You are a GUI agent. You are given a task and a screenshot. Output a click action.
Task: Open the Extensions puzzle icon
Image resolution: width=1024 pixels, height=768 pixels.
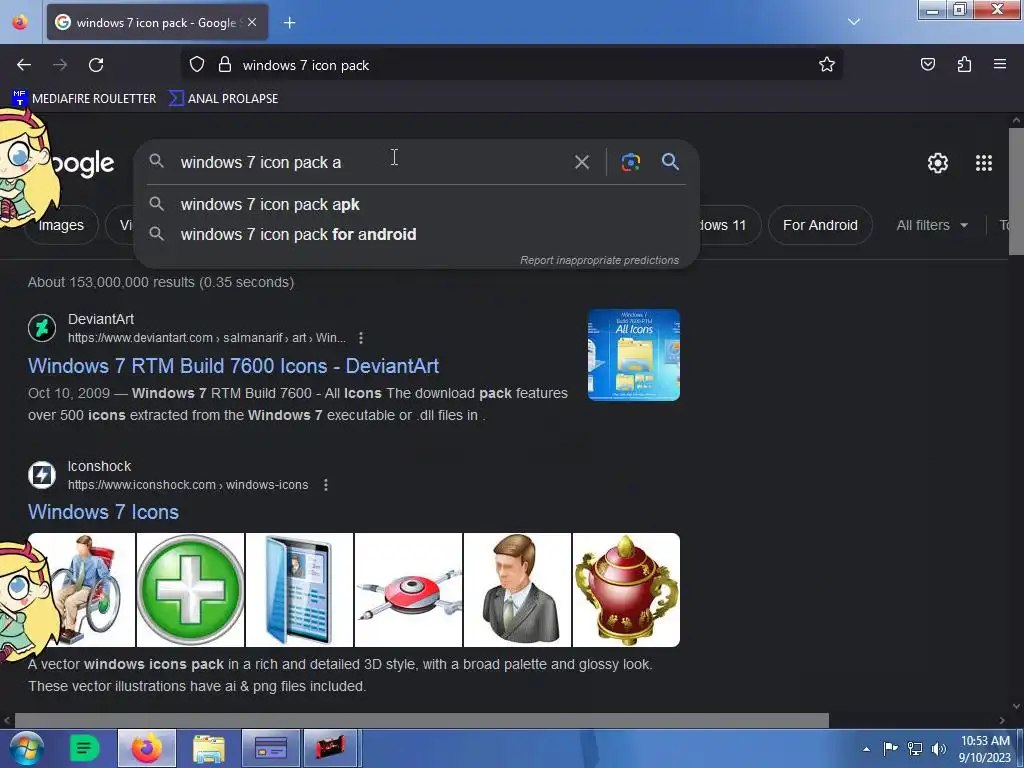click(964, 65)
